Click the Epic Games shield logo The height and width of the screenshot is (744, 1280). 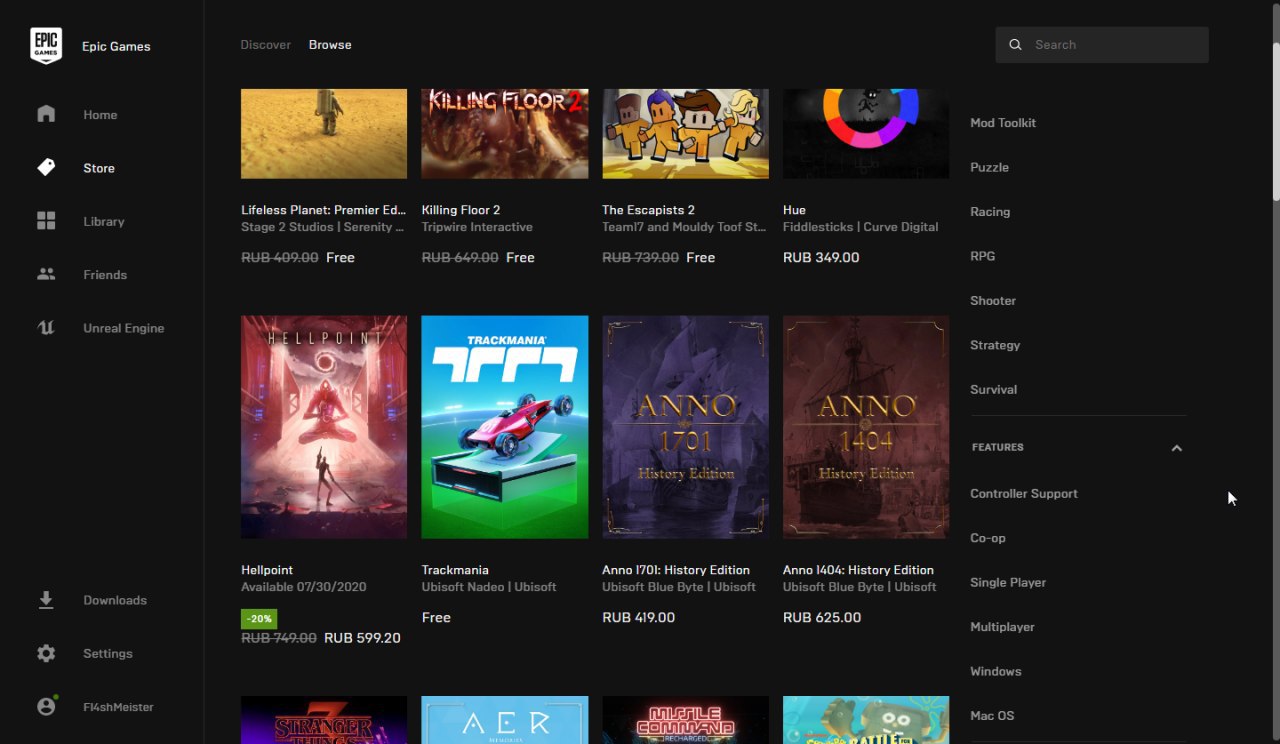click(46, 46)
